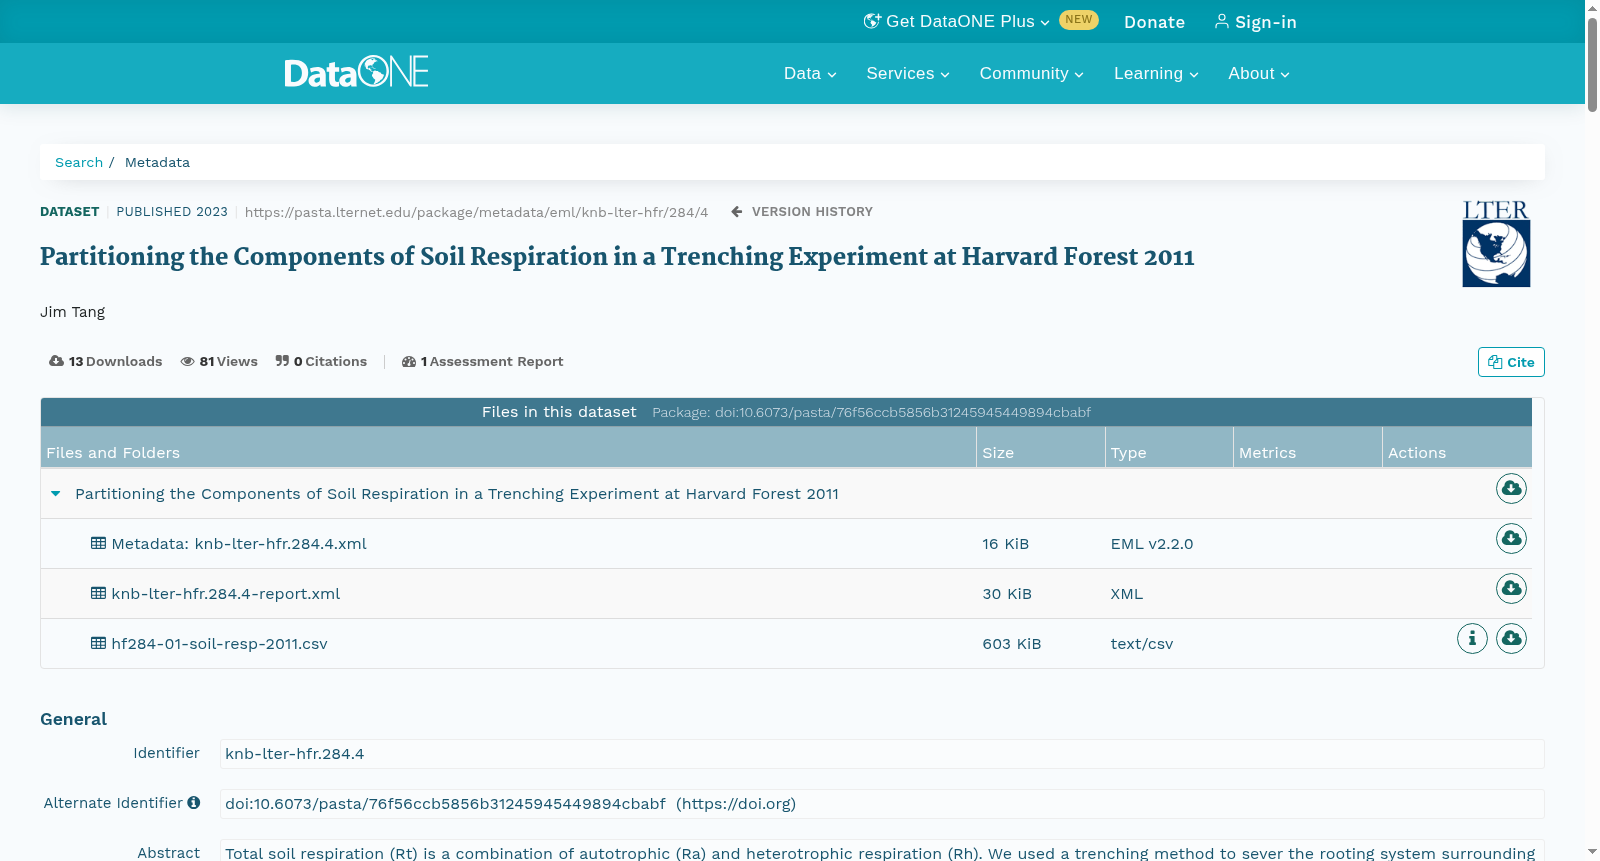This screenshot has width=1600, height=861.
Task: Click the Package doi text in table header
Action: click(871, 412)
